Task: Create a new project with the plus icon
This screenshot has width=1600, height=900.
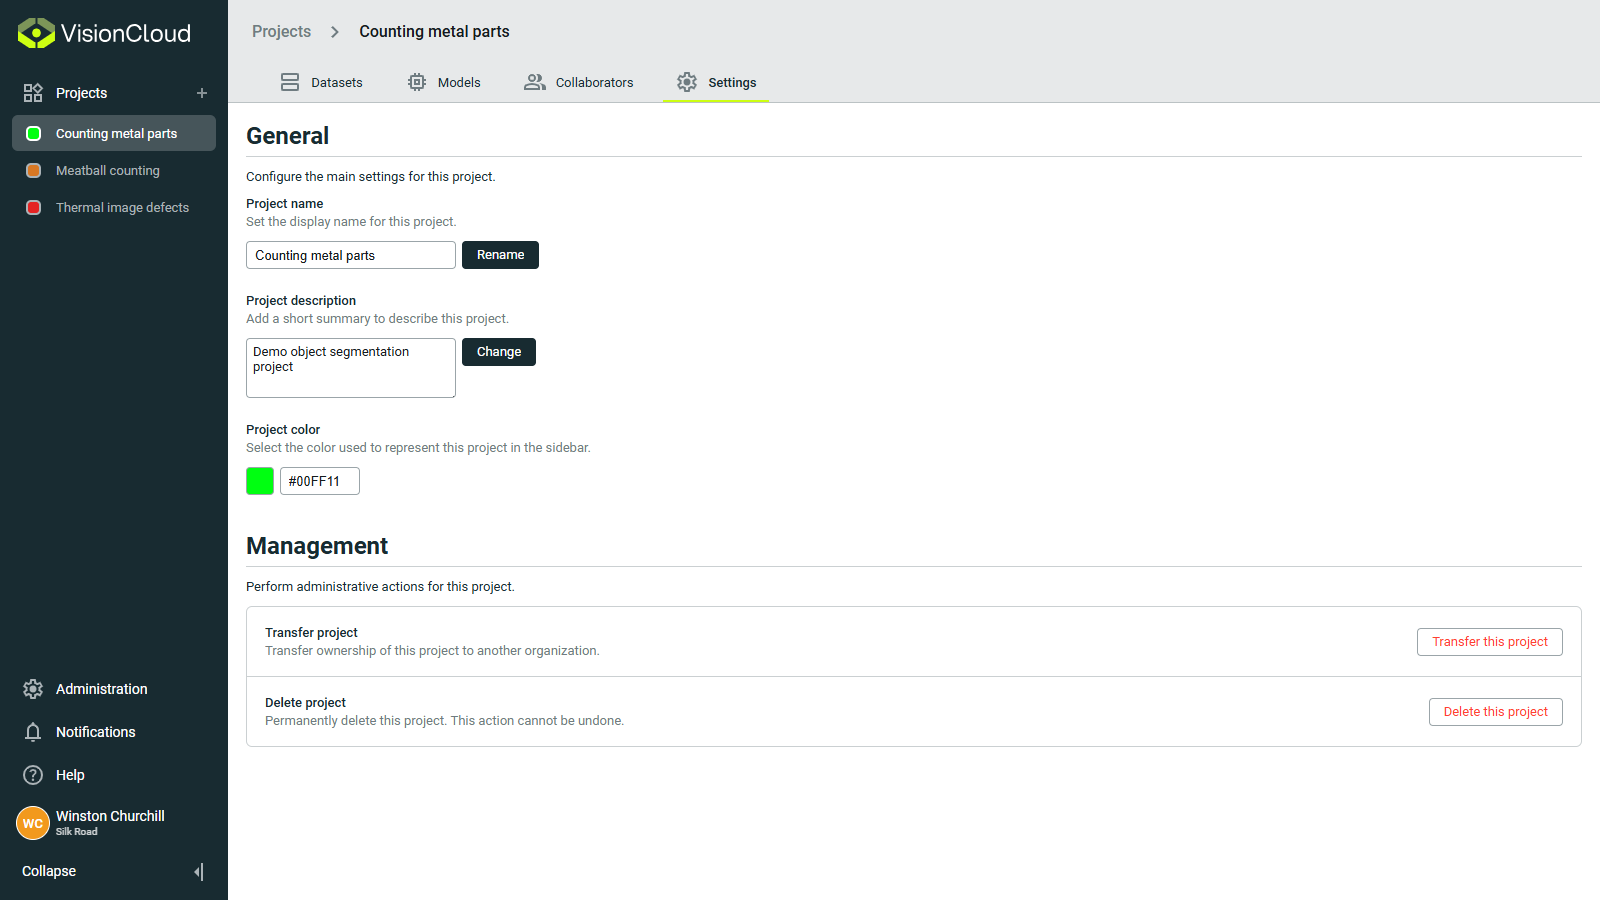Action: click(x=201, y=93)
